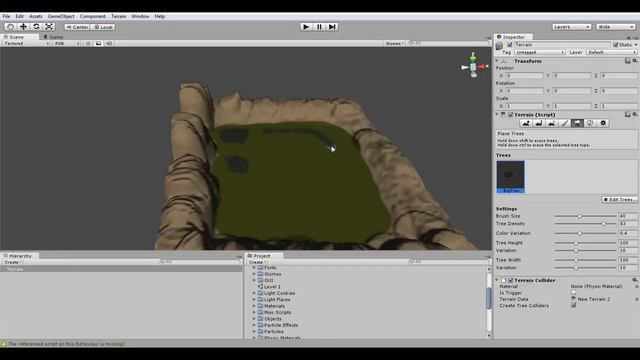Image resolution: width=640 pixels, height=360 pixels.
Task: Open the Assets menu
Action: point(36,16)
